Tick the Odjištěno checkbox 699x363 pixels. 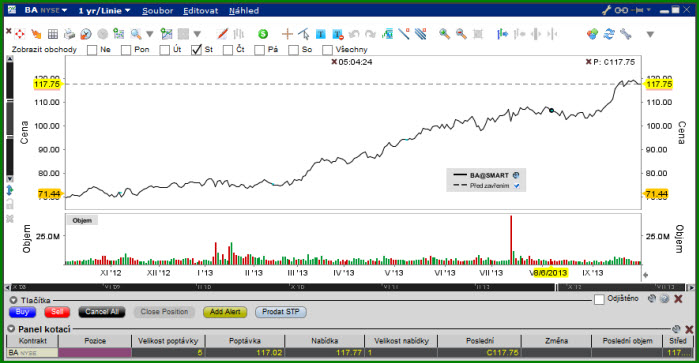tap(599, 299)
